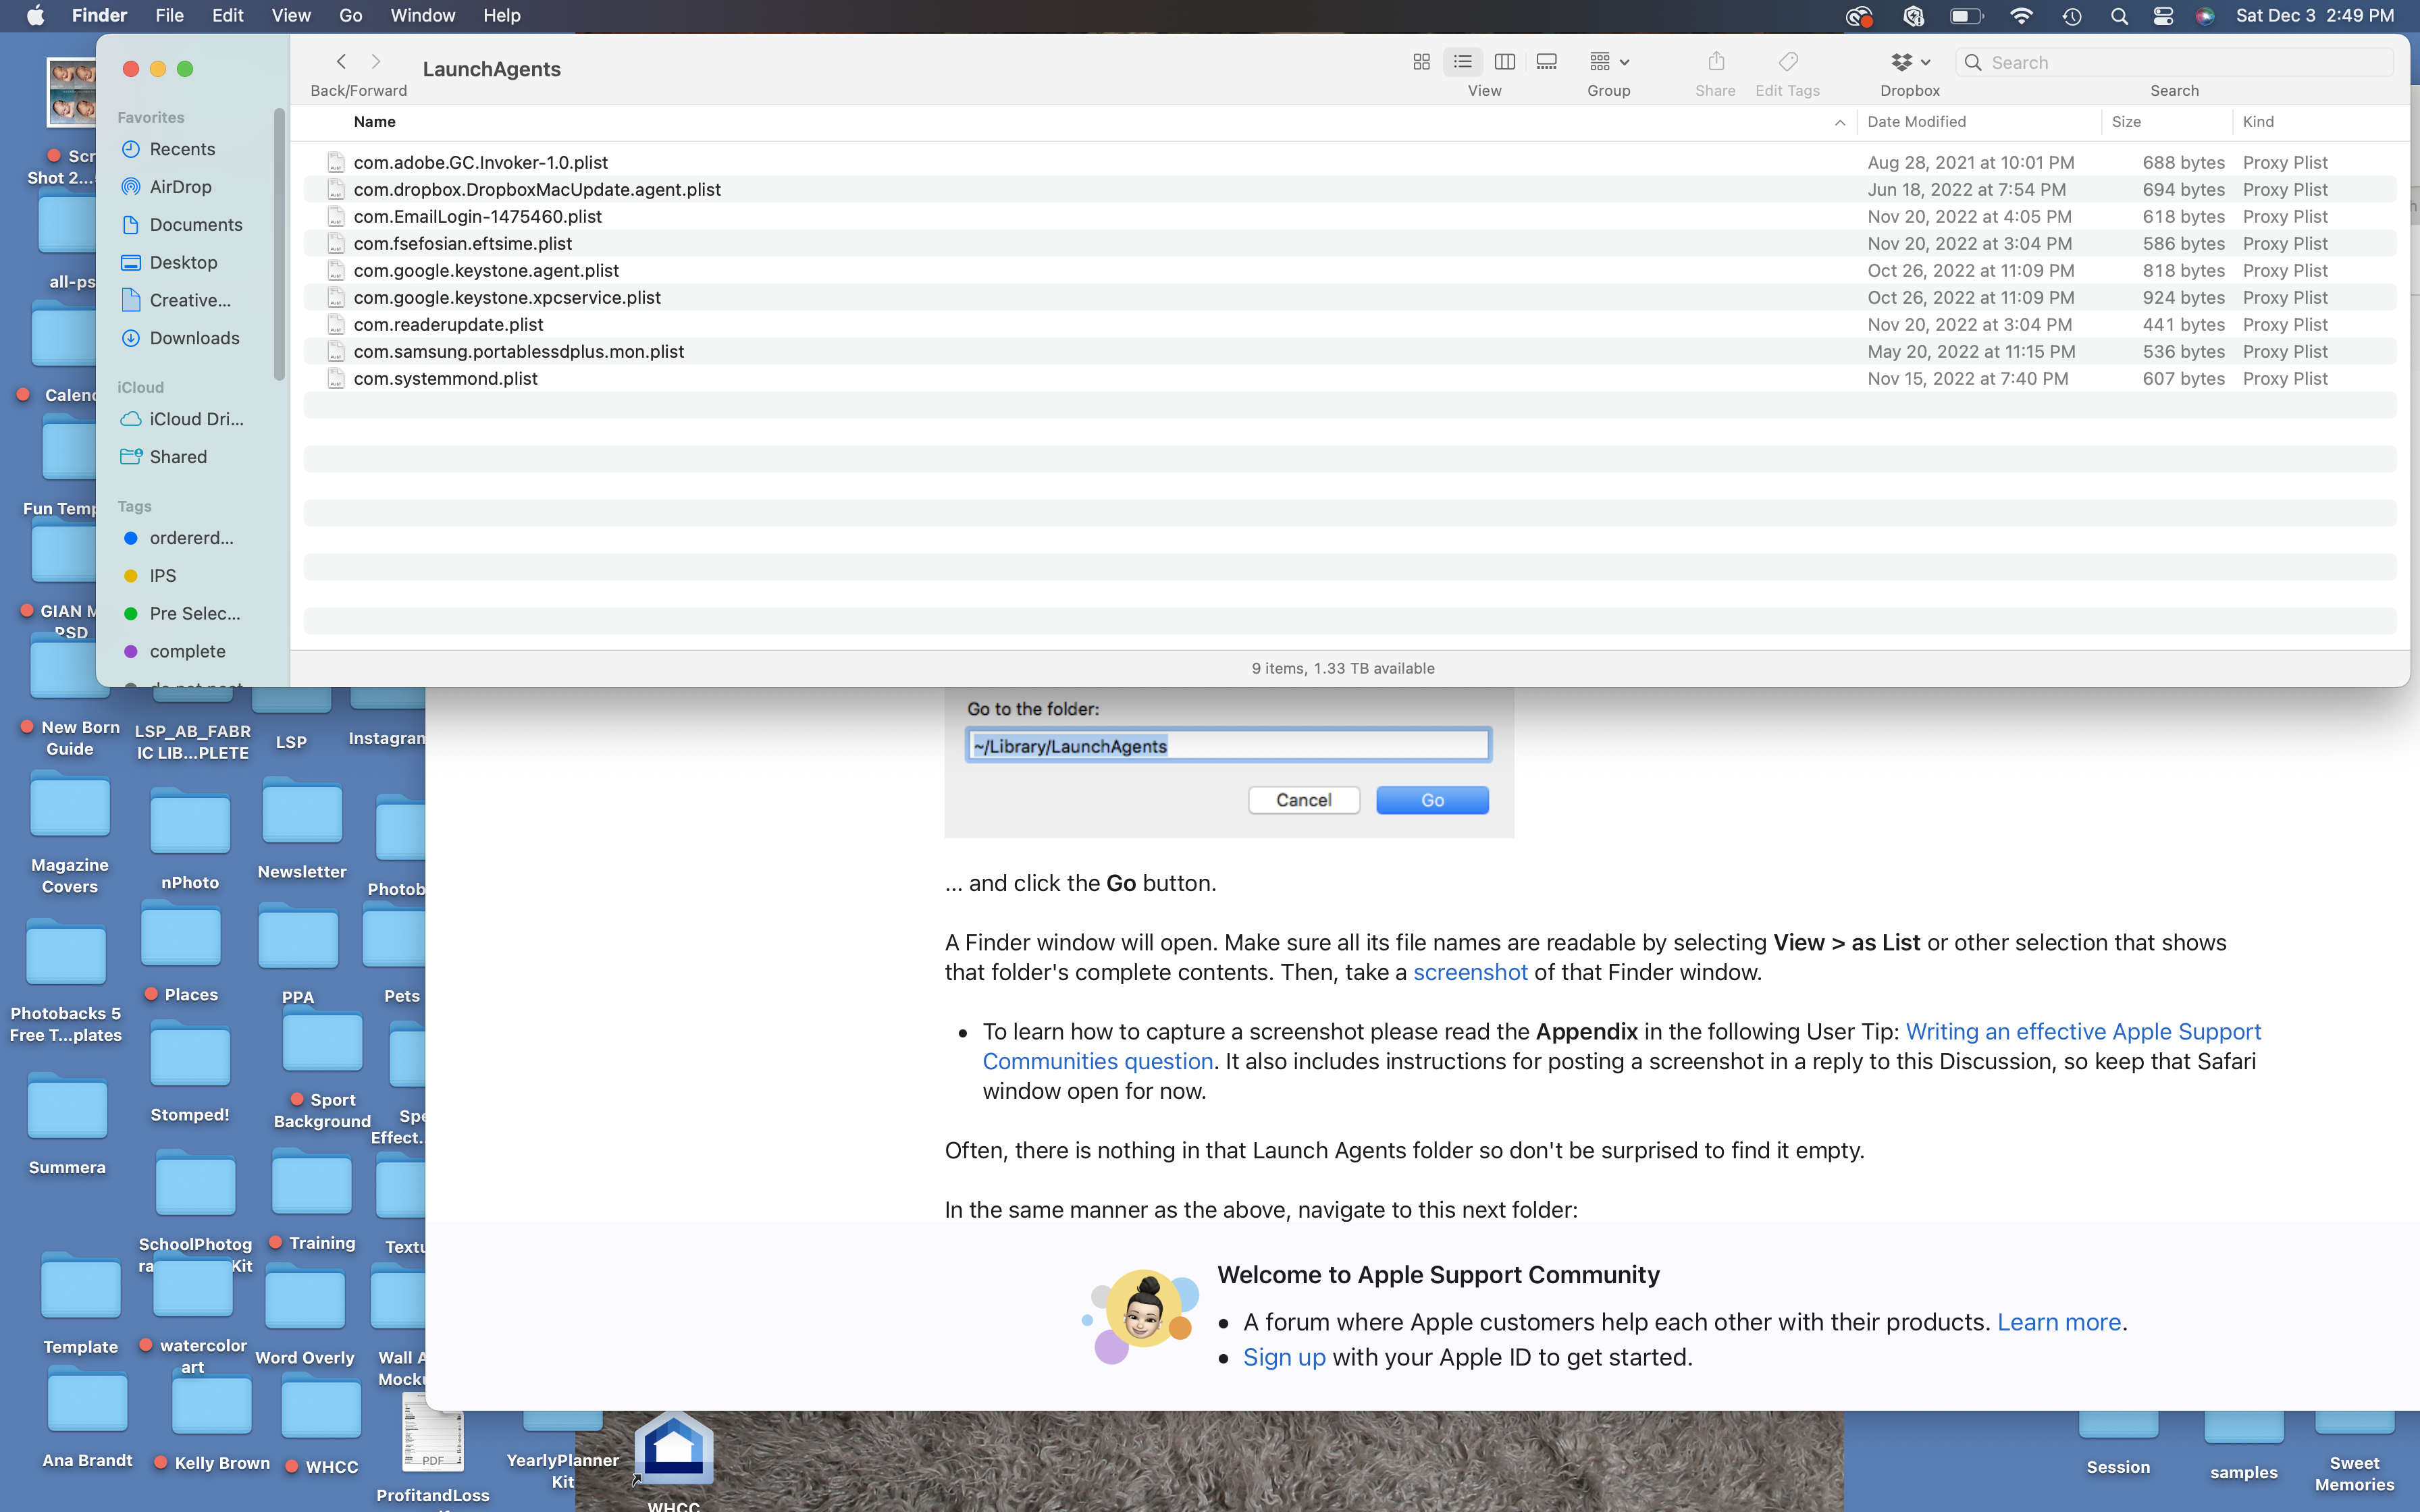Open Downloads in the sidebar
Image resolution: width=2420 pixels, height=1512 pixels.
tap(194, 338)
